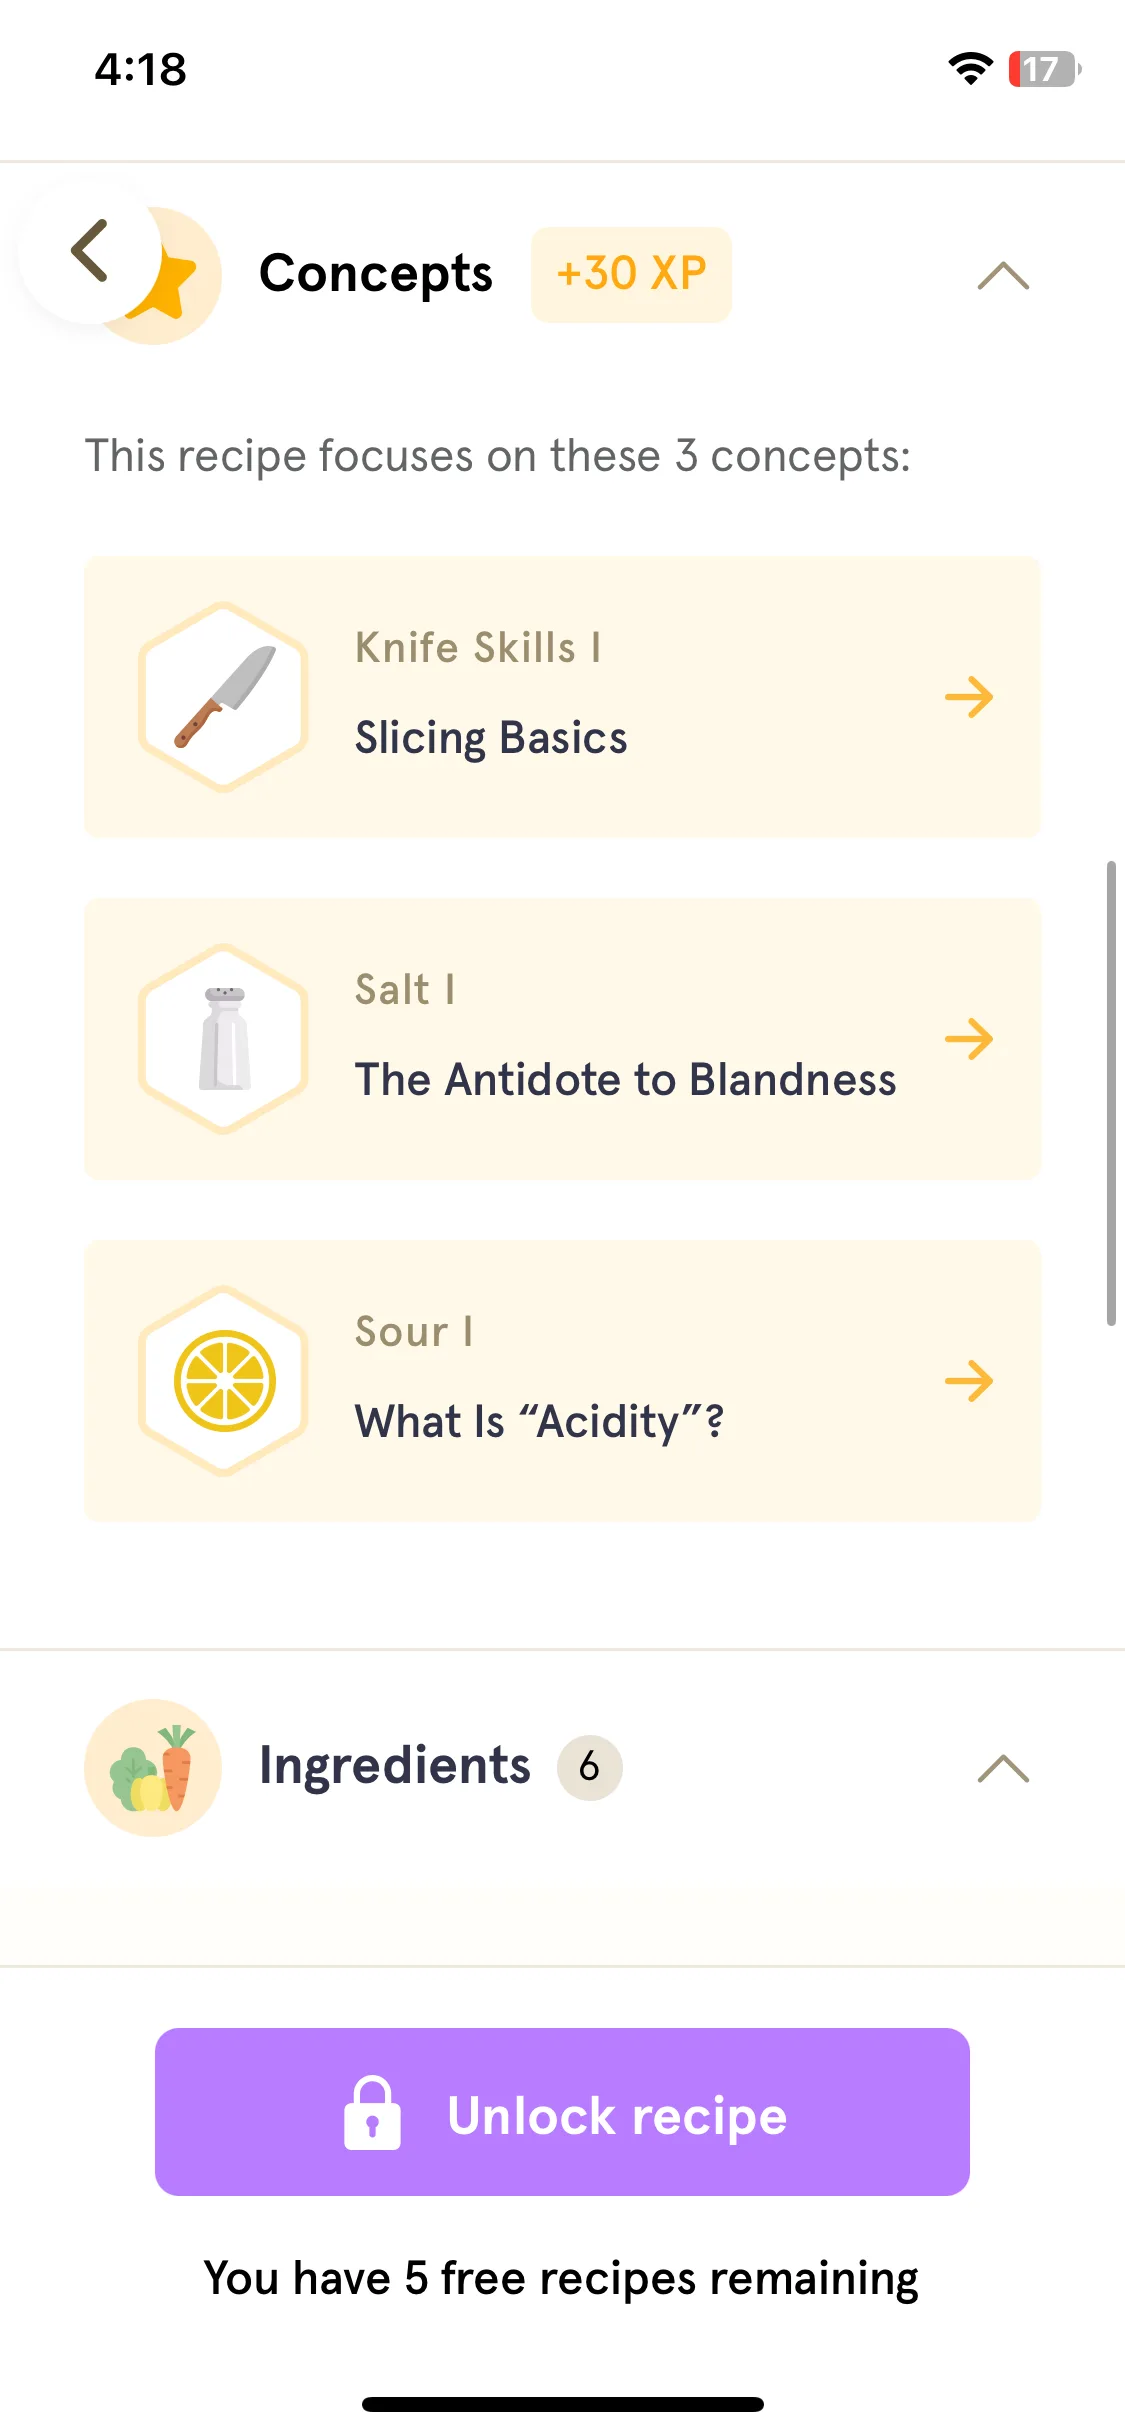Screen dimensions: 1125x2436
Task: Tap the arrow on Antidote to Blandness card
Action: [969, 1039]
